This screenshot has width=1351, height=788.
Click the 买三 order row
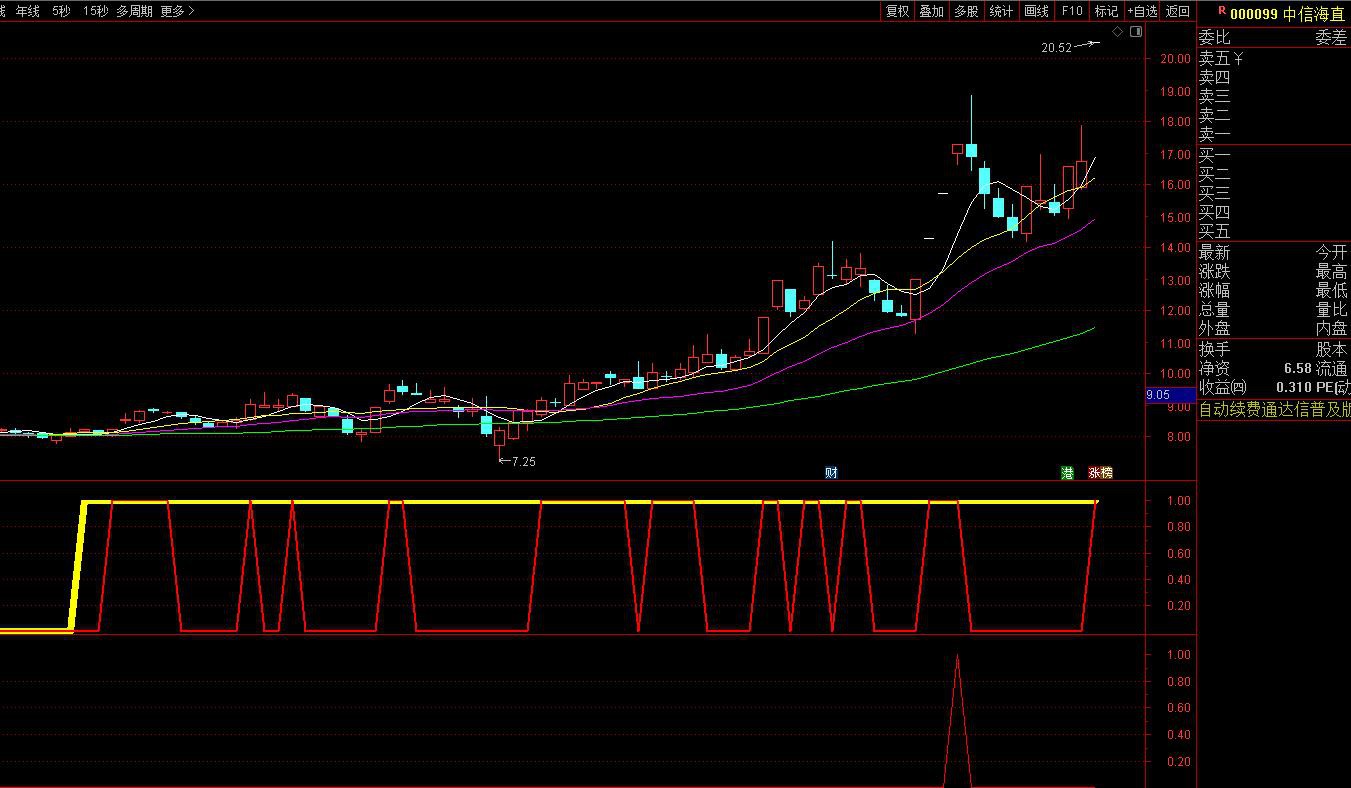(1274, 193)
